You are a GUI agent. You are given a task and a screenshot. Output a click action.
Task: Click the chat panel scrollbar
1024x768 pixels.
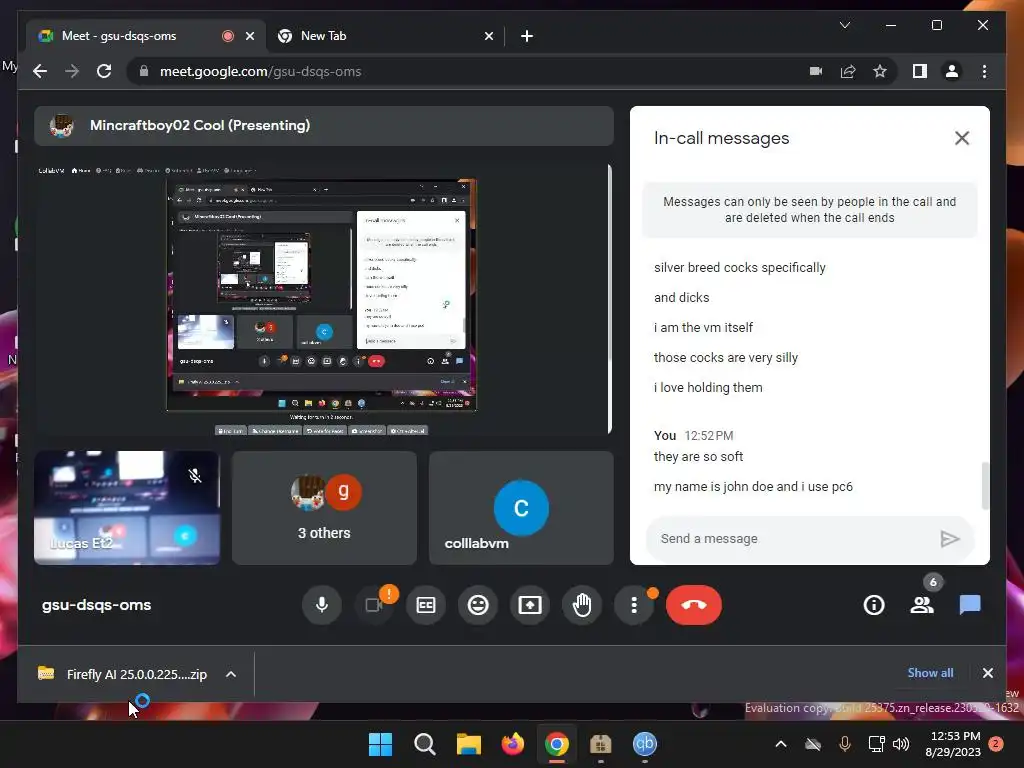coord(985,485)
